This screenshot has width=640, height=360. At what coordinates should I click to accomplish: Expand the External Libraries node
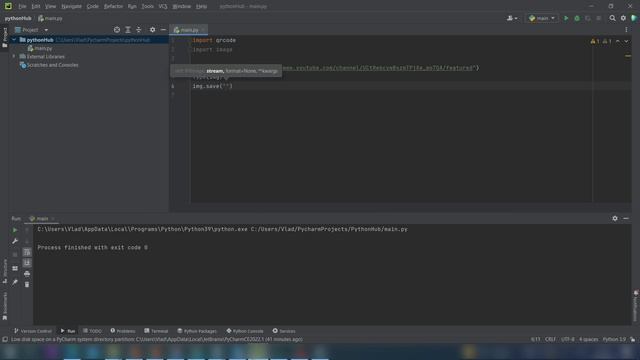[14, 57]
